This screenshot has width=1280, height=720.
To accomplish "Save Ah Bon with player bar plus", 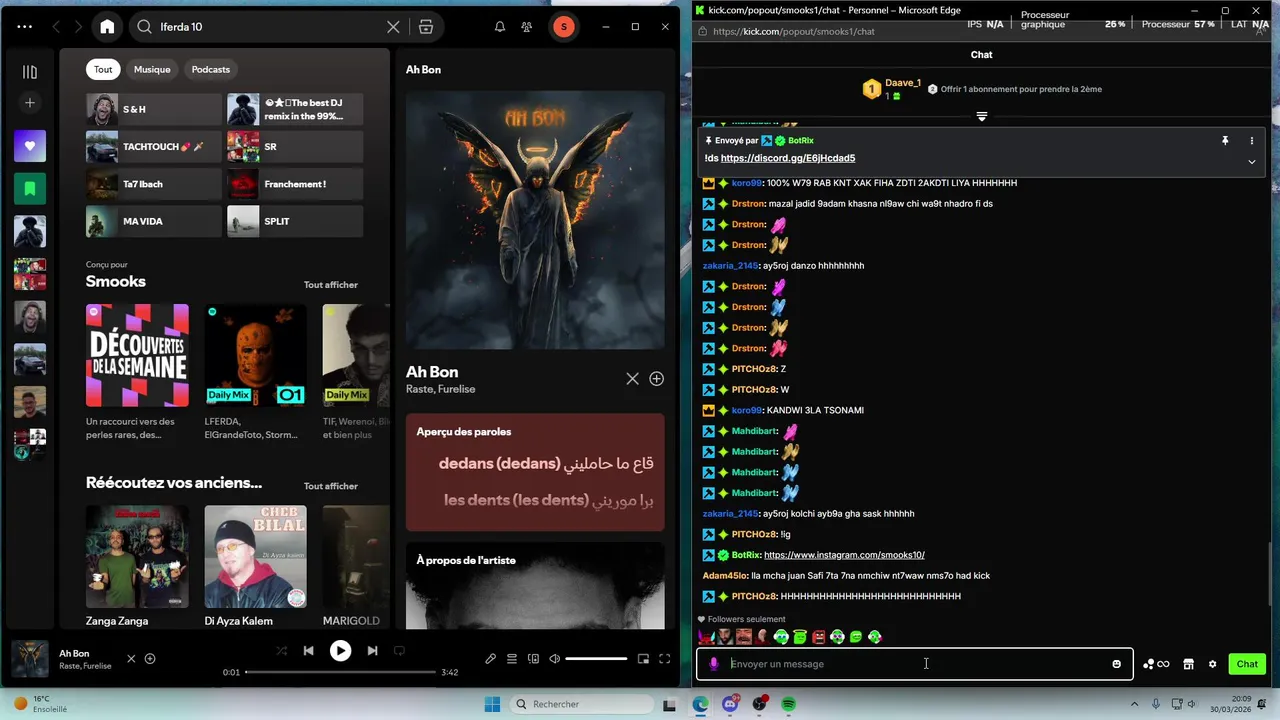I will 150,658.
